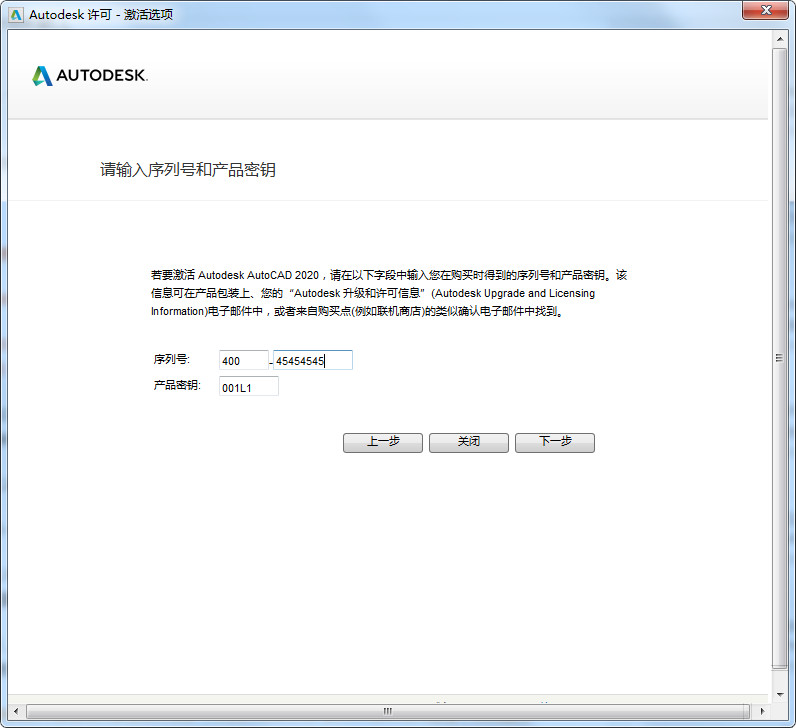Click the 序列号: label
Viewport: 796px width, 728px height.
pos(172,359)
